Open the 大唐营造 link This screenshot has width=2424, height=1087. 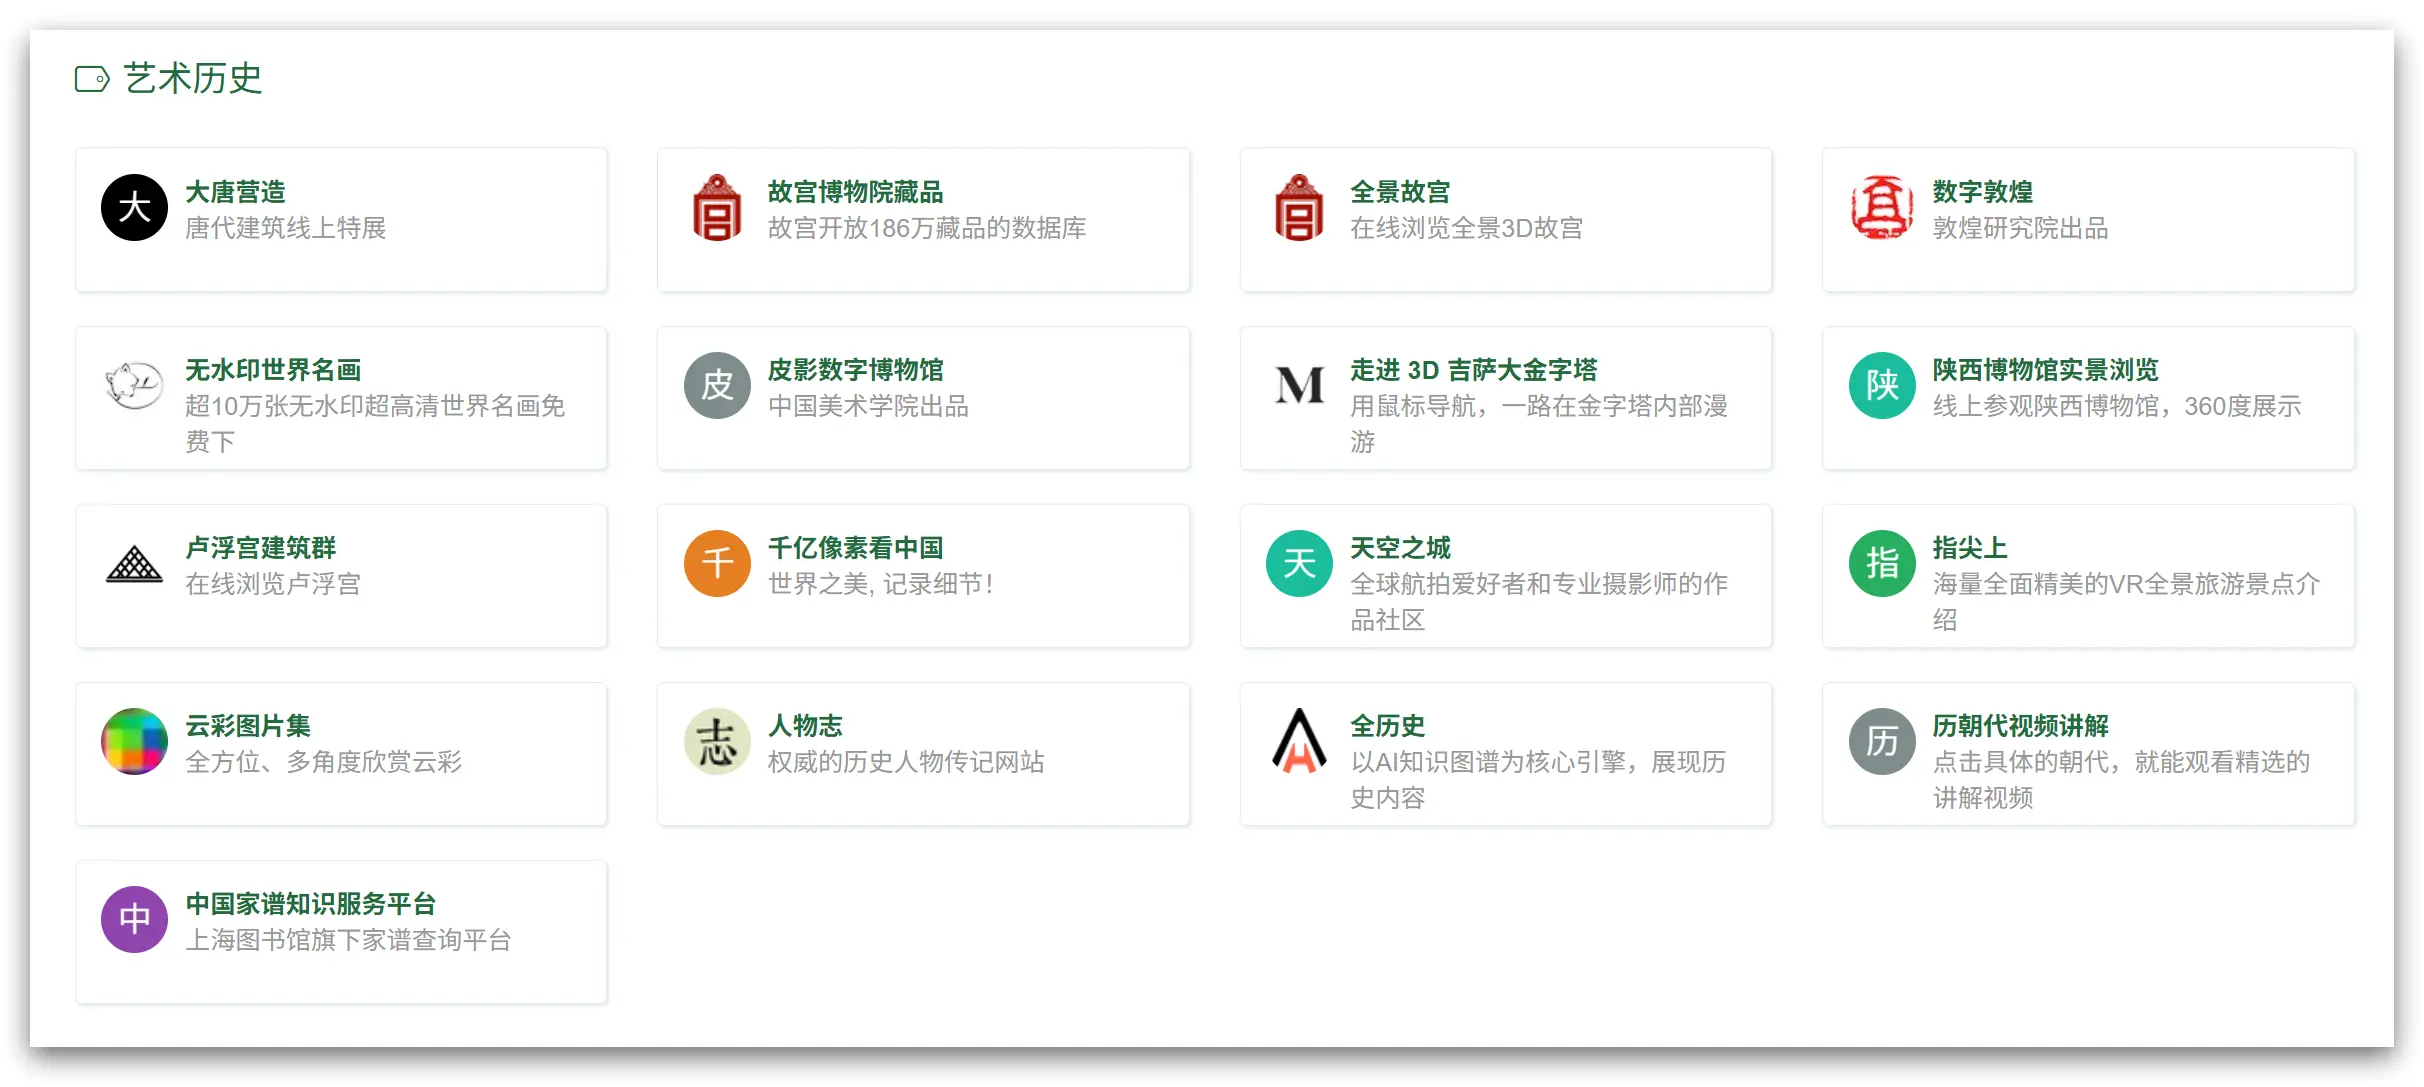(236, 192)
